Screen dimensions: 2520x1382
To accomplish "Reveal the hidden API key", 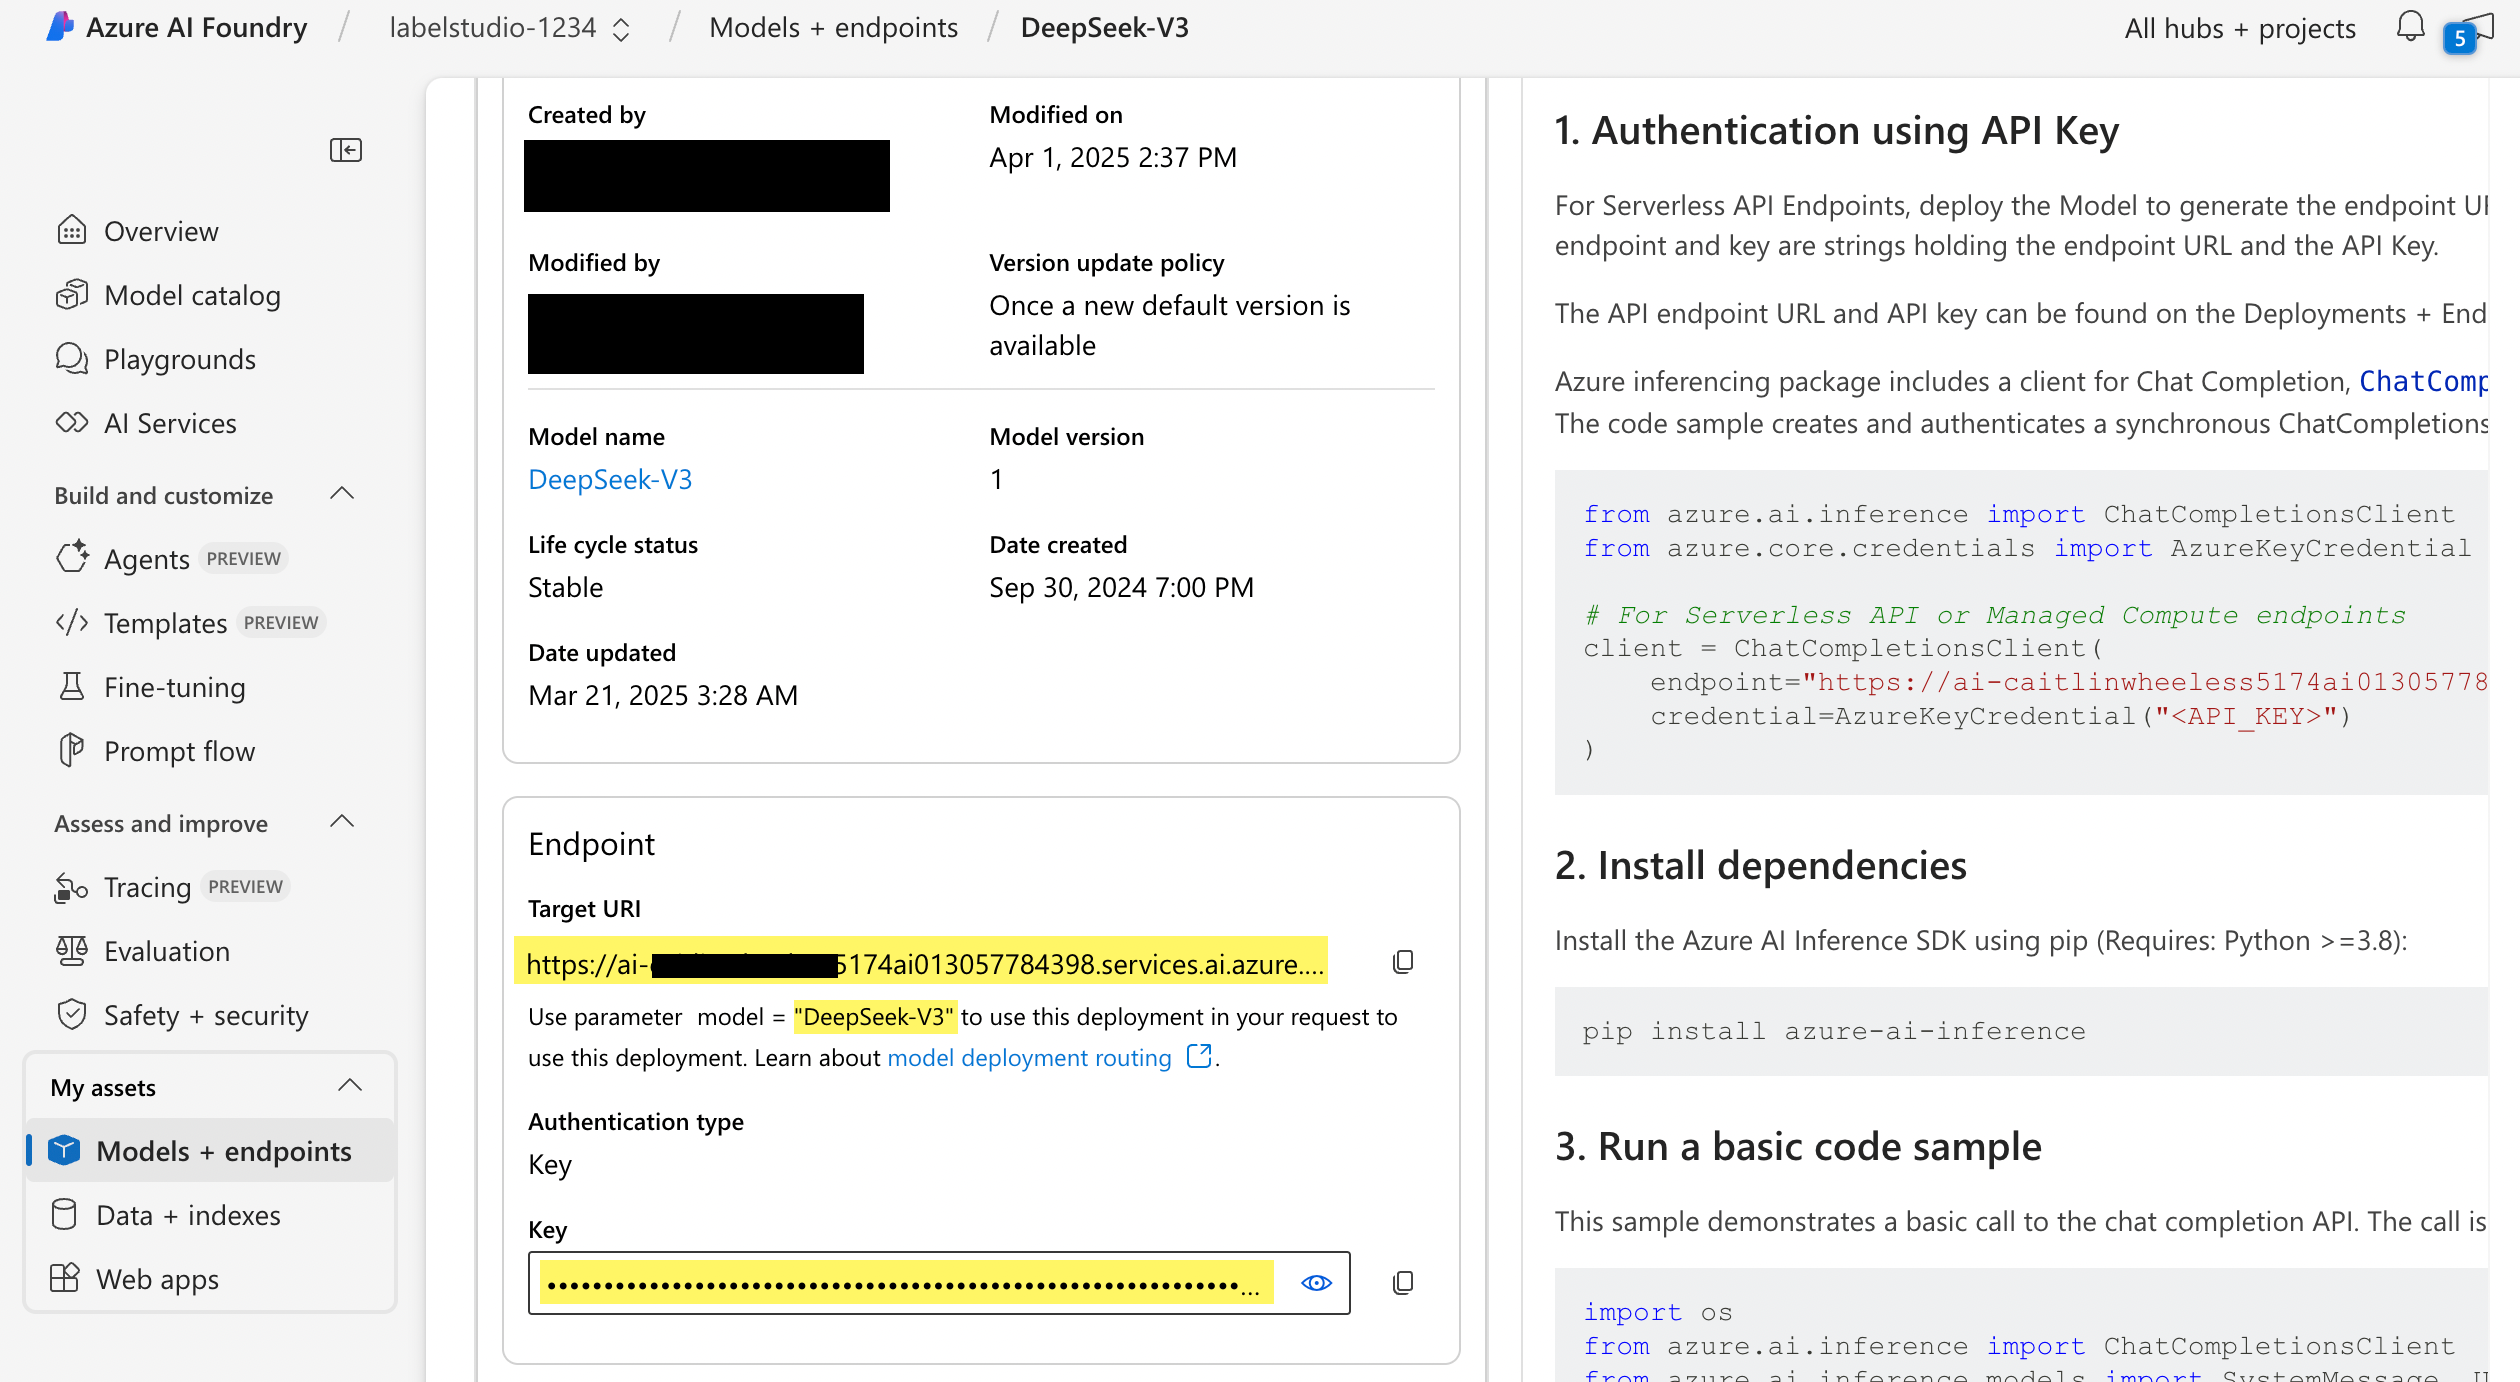I will click(x=1316, y=1283).
